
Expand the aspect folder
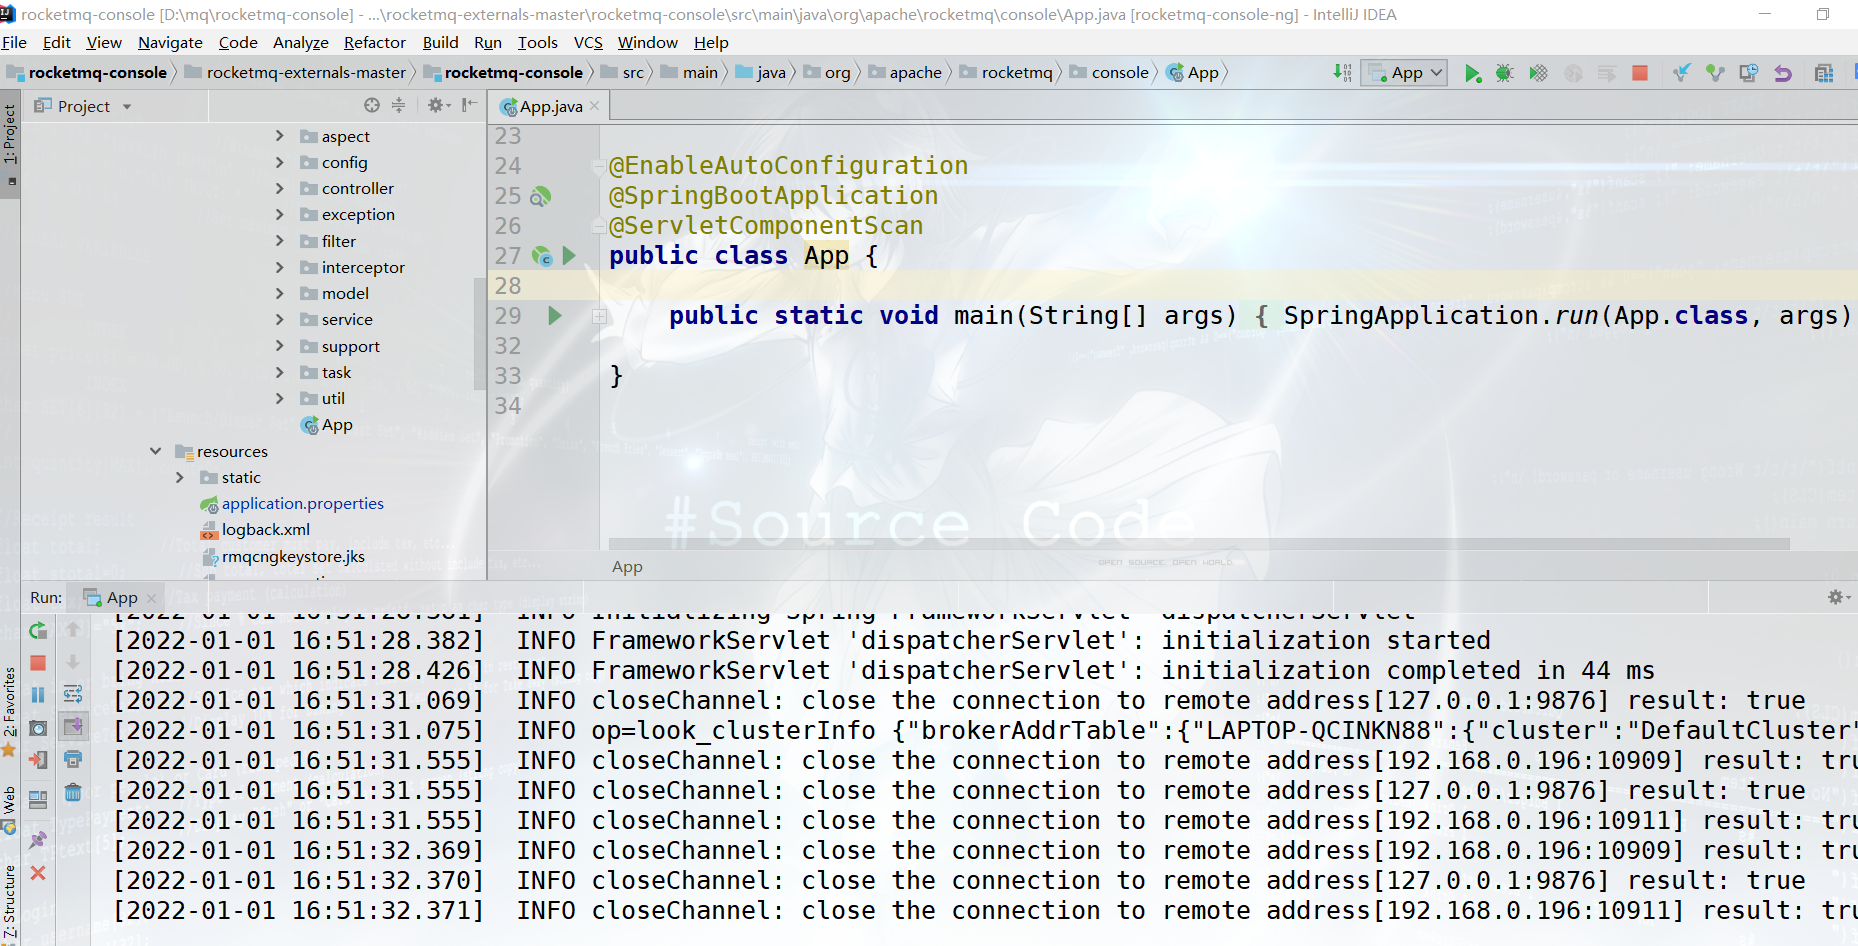[x=280, y=136]
